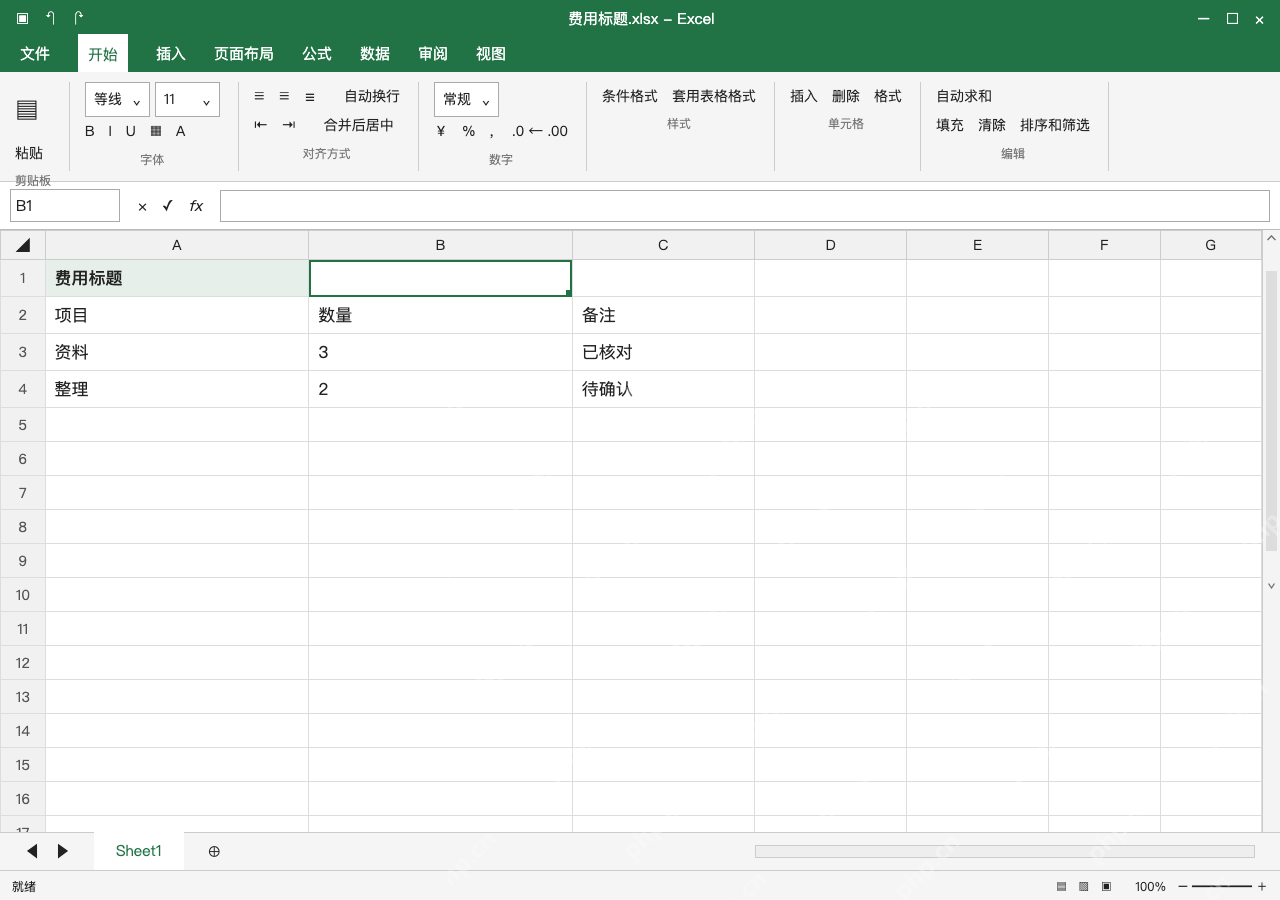This screenshot has height=900, width=1280.
Task: Toggle merge and center (合并后居中)
Action: pos(359,125)
